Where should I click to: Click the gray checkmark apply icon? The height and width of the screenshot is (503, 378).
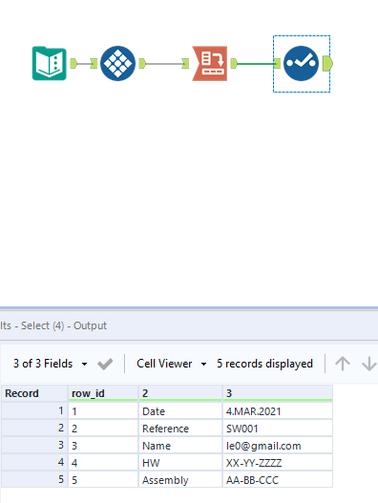click(105, 364)
